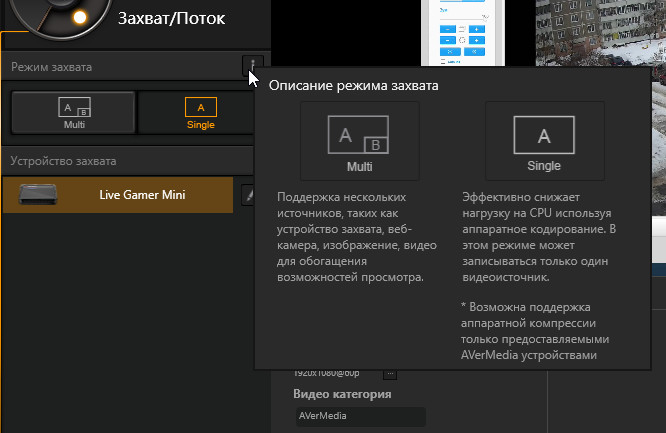The image size is (666, 433).
Task: Open the ellipsis button beside 1920x1080@60p
Action: pyautogui.click(x=390, y=374)
